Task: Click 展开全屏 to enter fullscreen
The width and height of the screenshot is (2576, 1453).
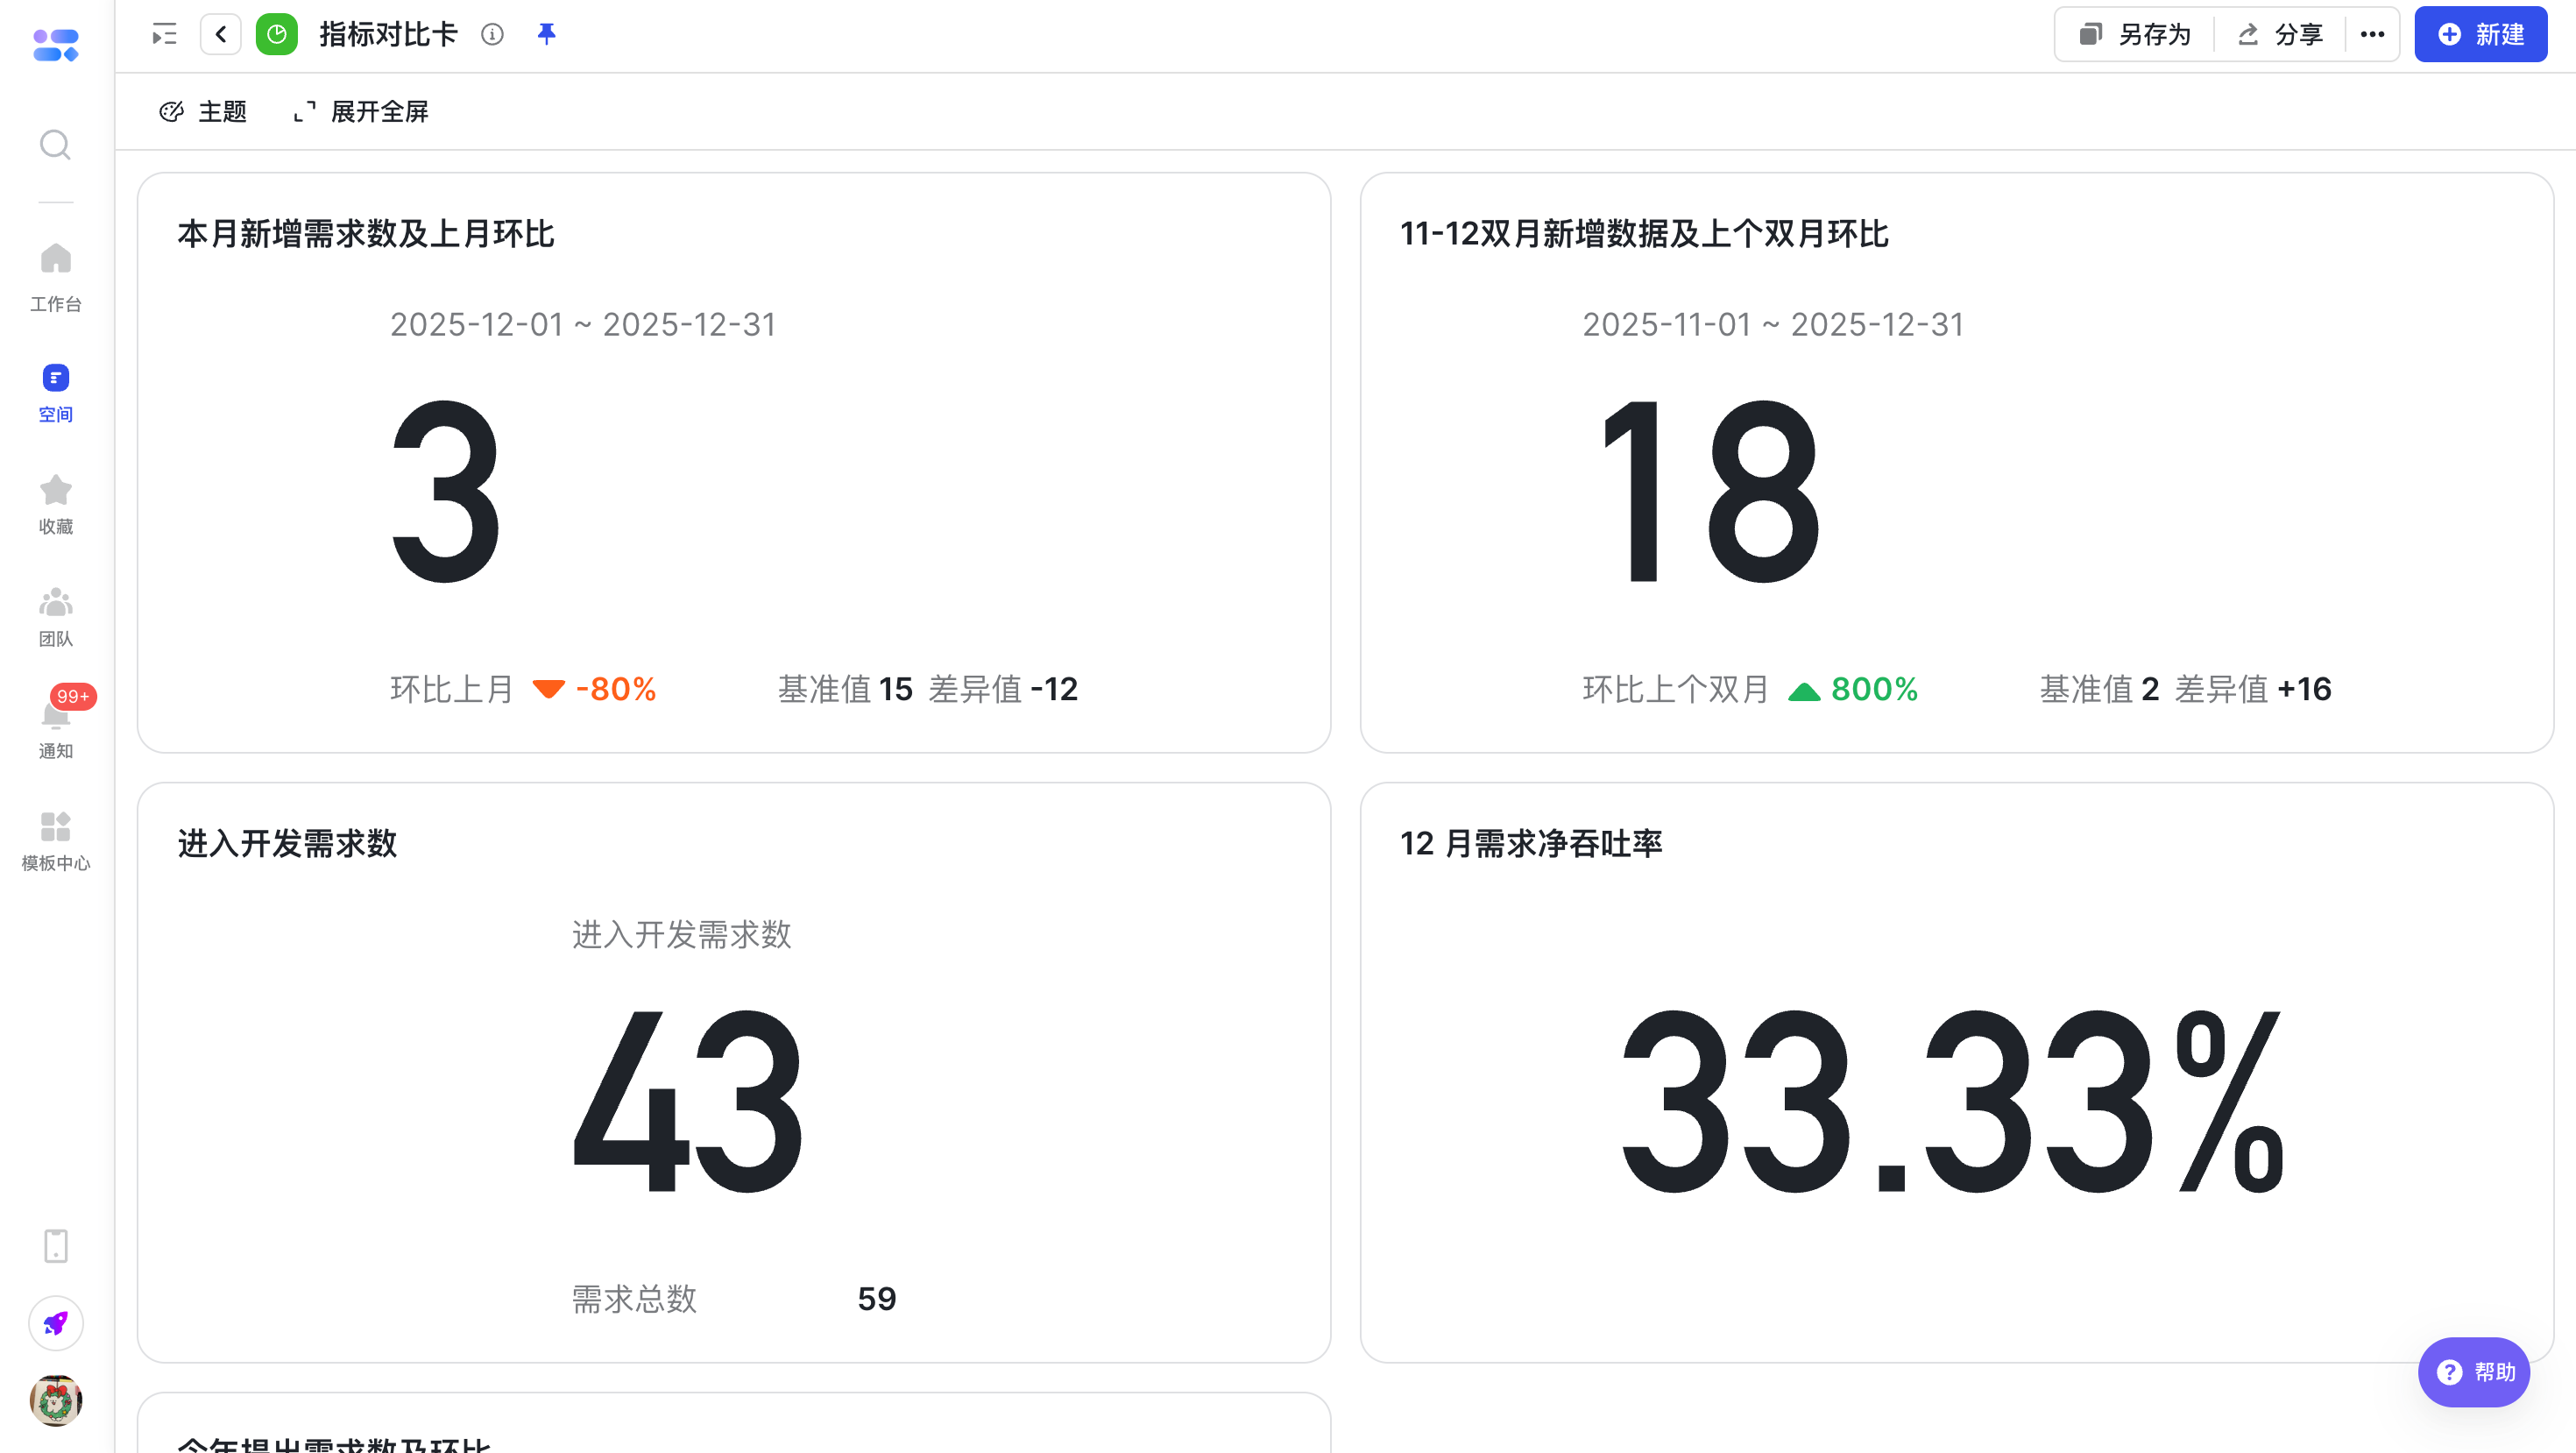Action: (360, 112)
